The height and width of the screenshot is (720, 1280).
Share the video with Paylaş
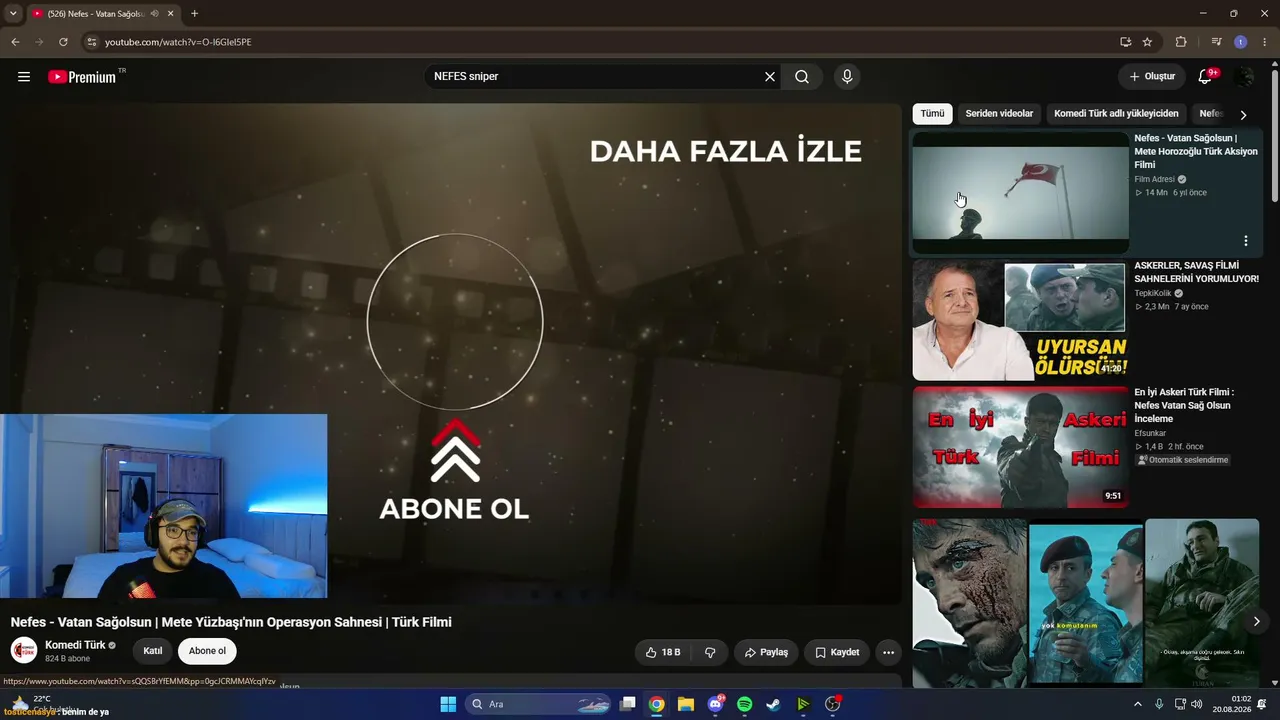coord(766,652)
